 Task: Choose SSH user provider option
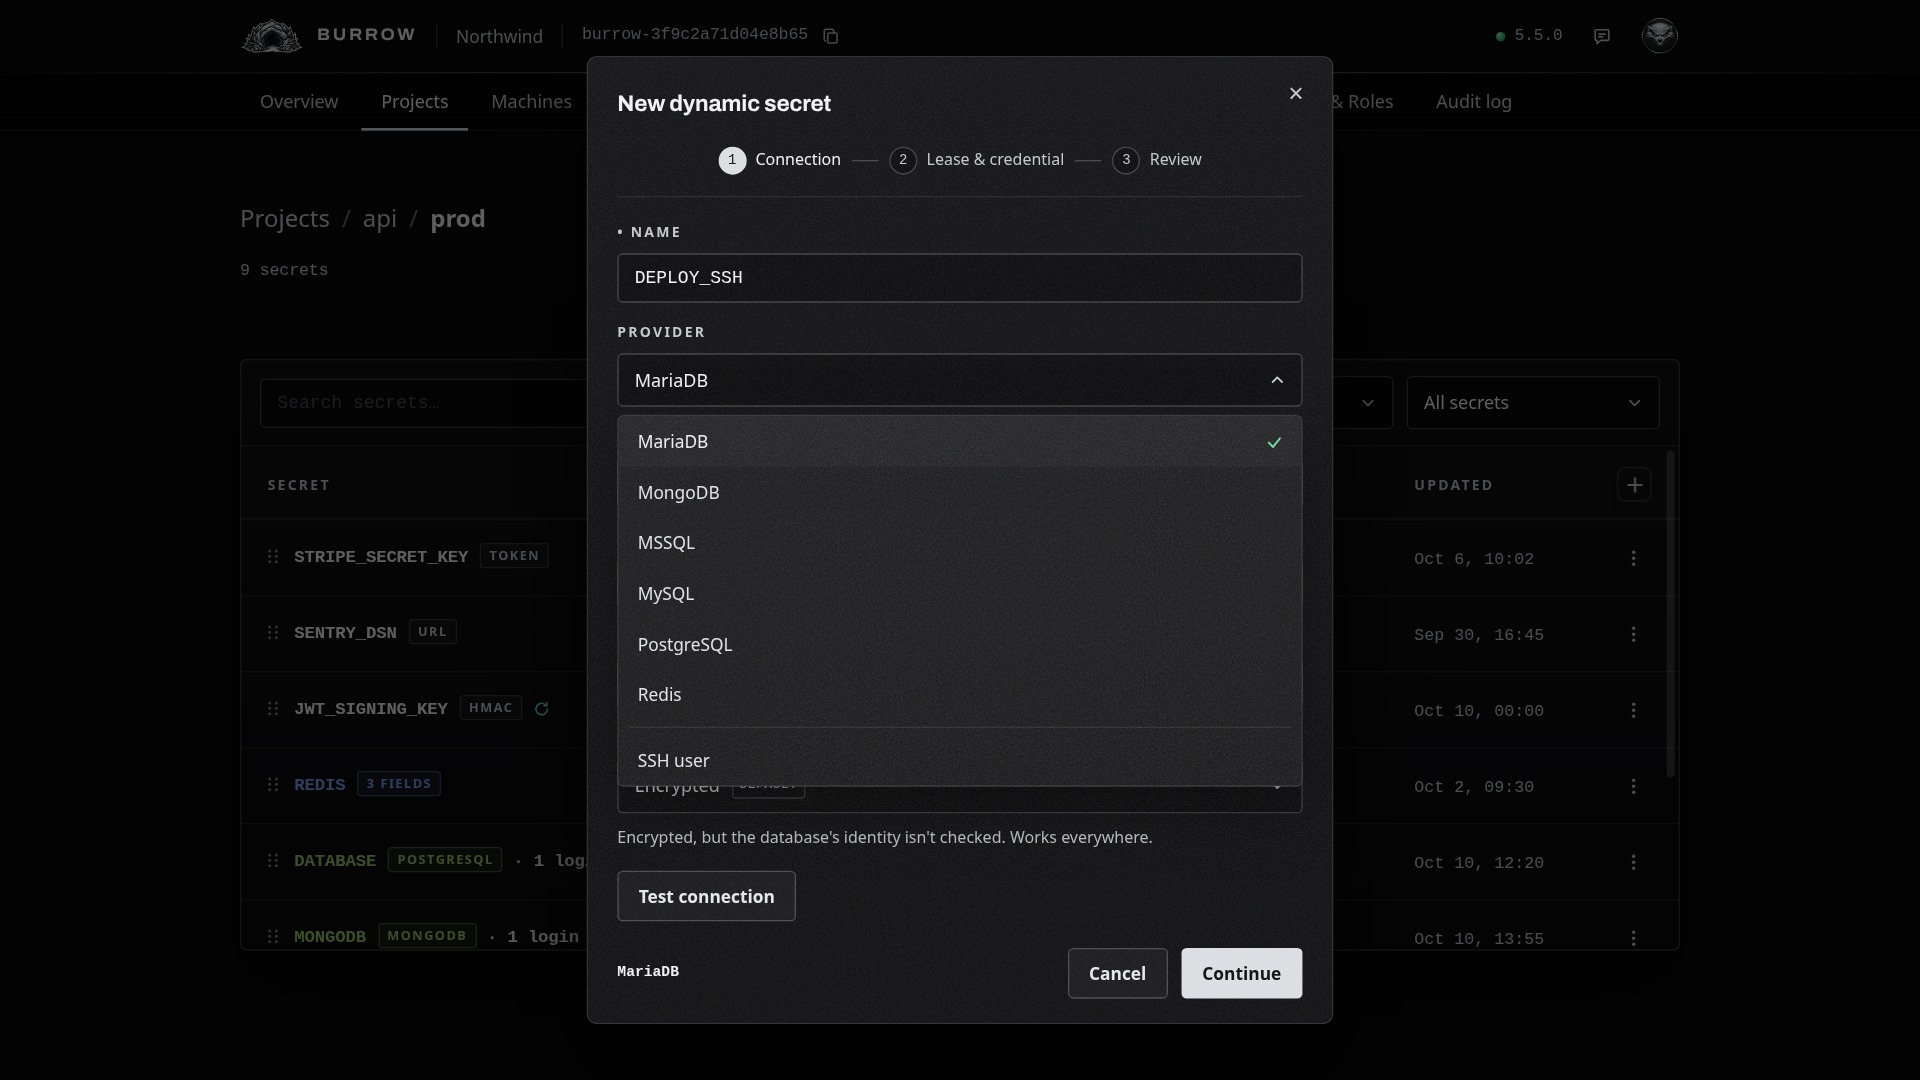pos(960,761)
